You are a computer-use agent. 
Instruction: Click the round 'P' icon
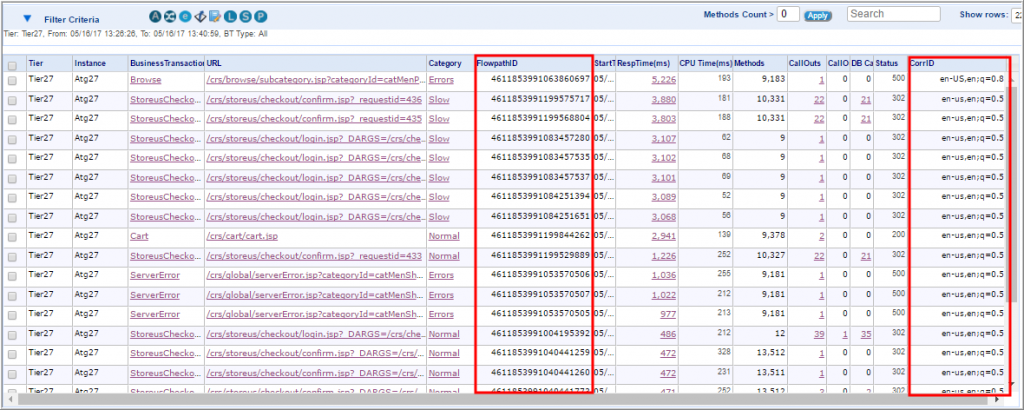pyautogui.click(x=261, y=17)
